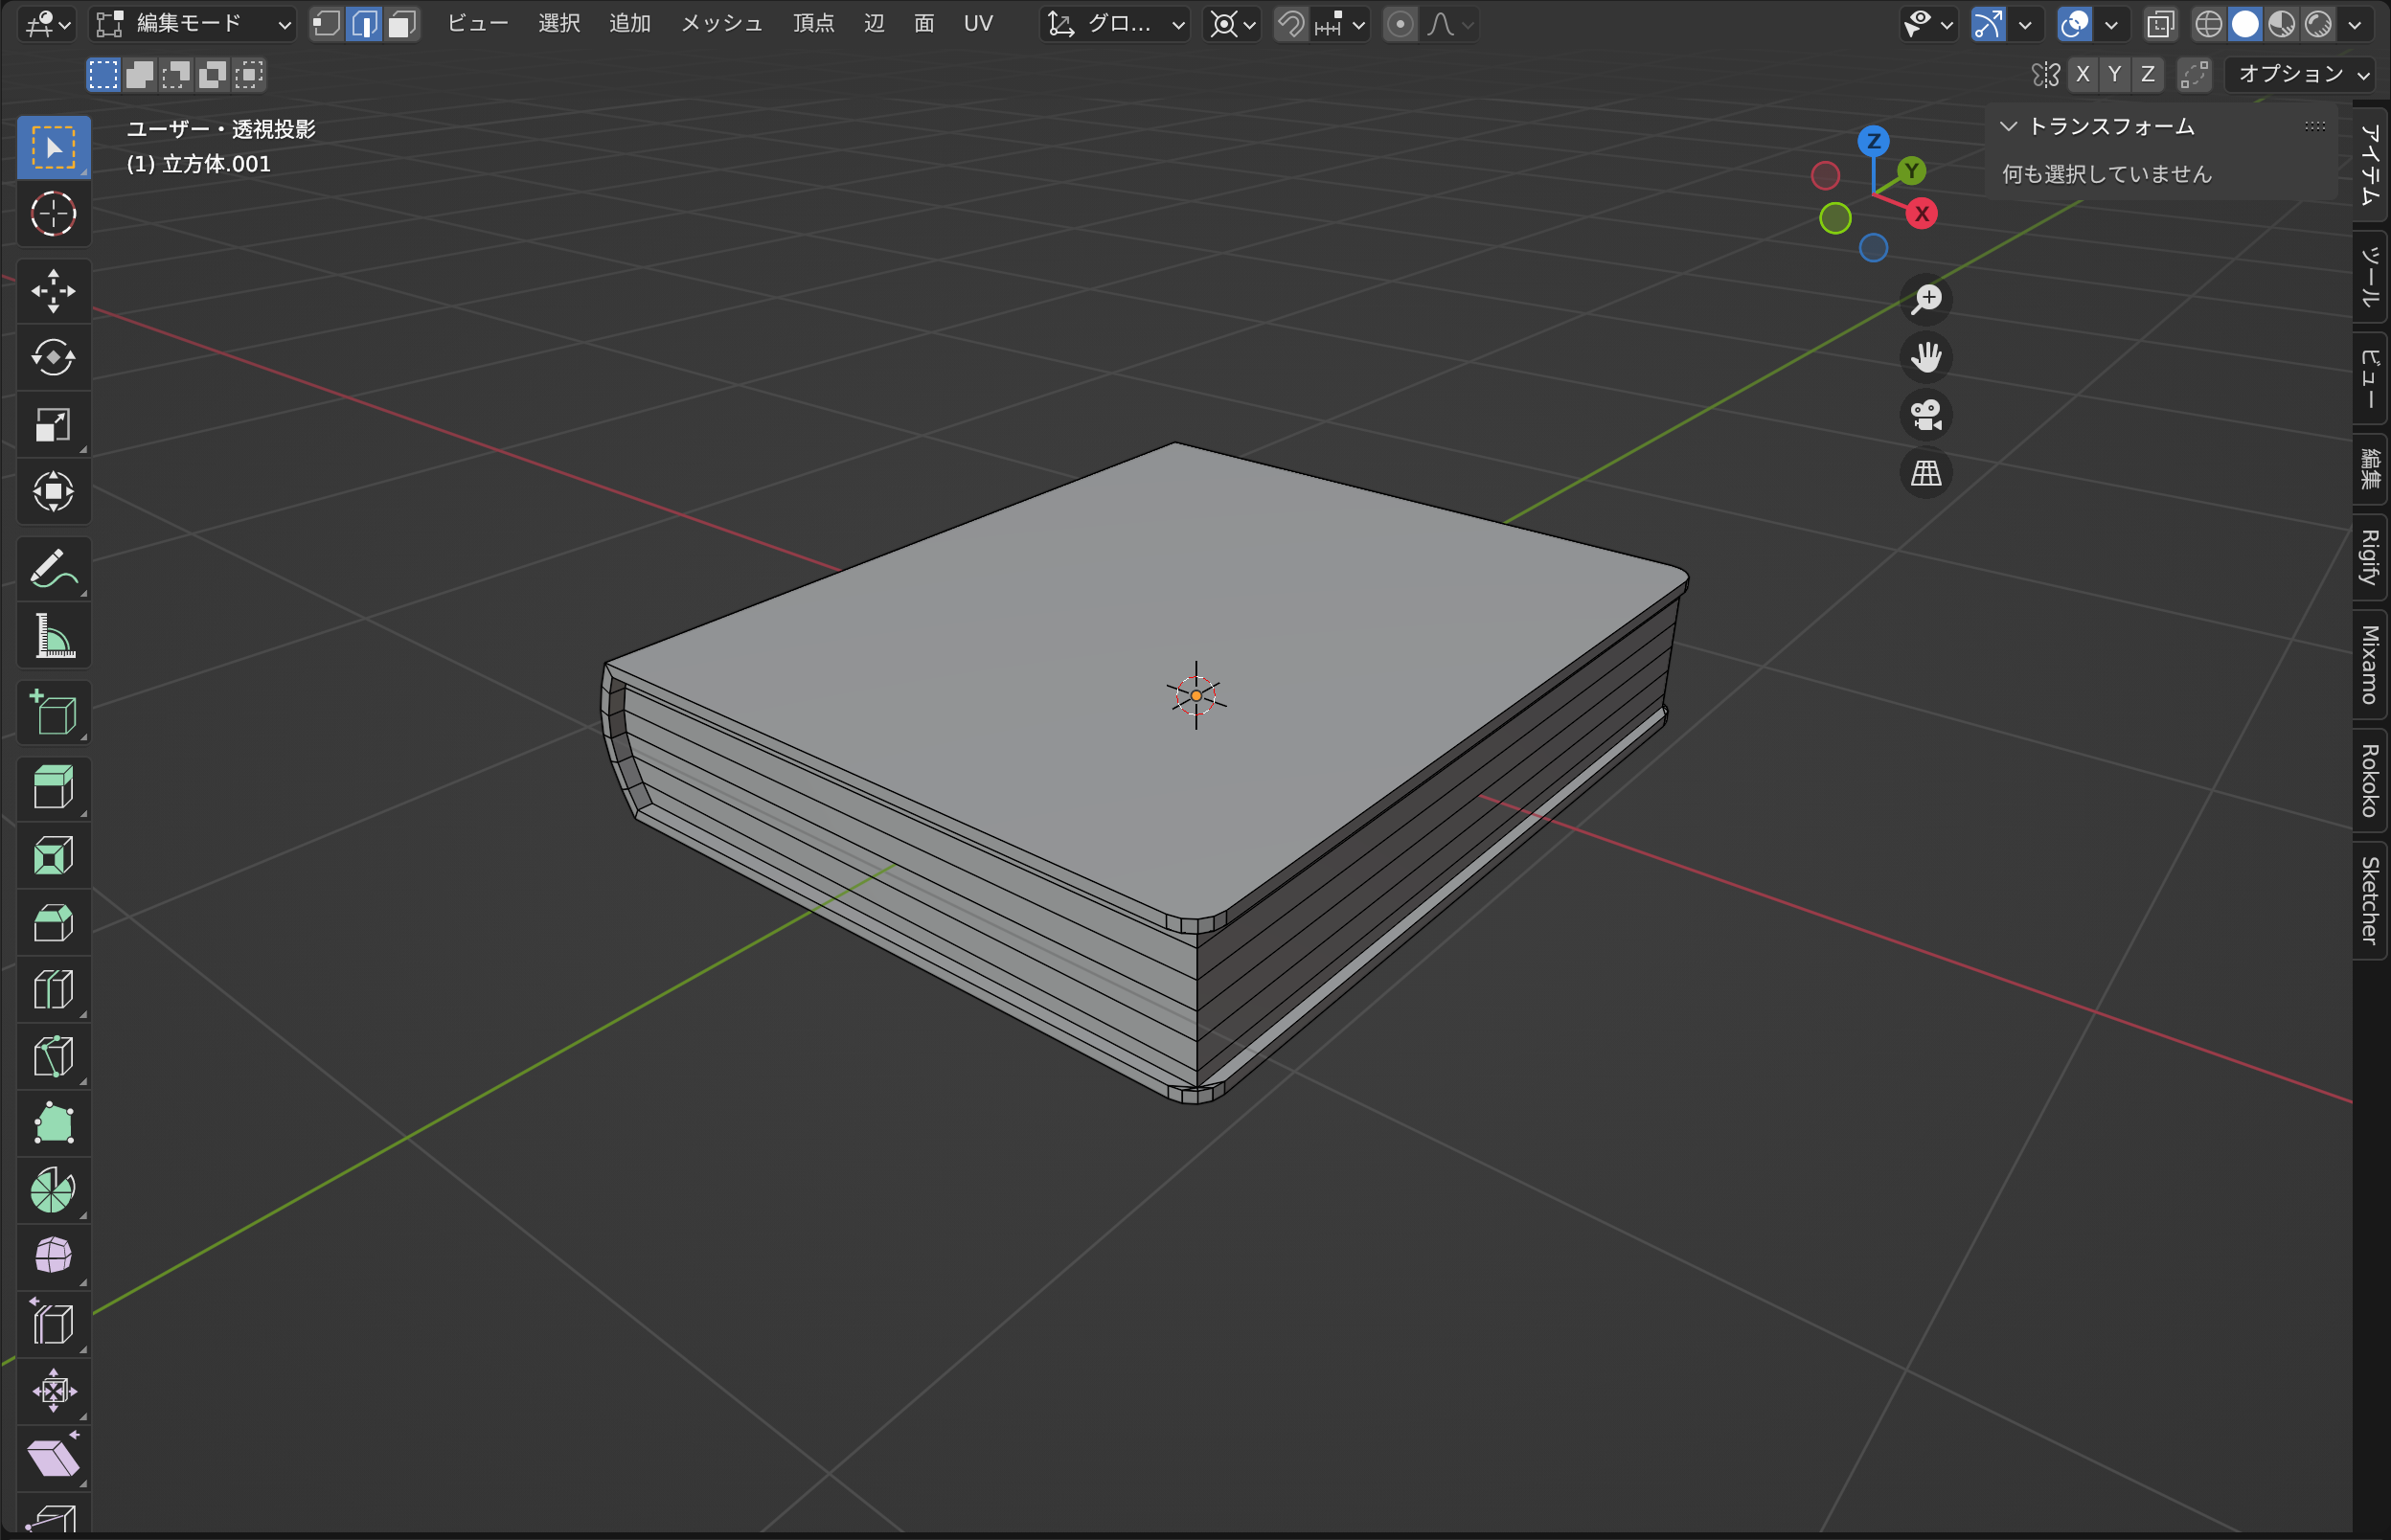Toggle X-ray display
The width and height of the screenshot is (2391, 1540).
[x=2161, y=24]
